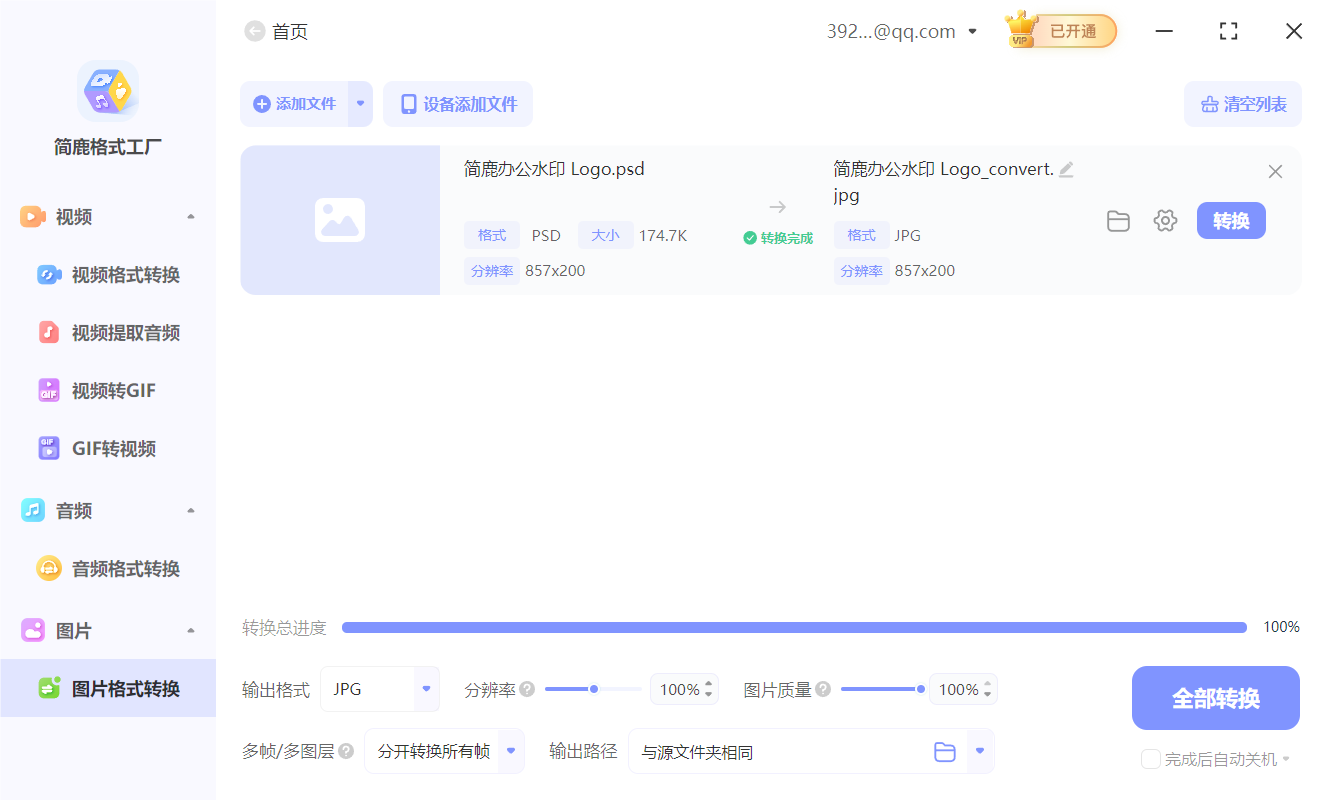Click the PSD file thumbnail
Image resolution: width=1326 pixels, height=800 pixels.
pyautogui.click(x=340, y=220)
